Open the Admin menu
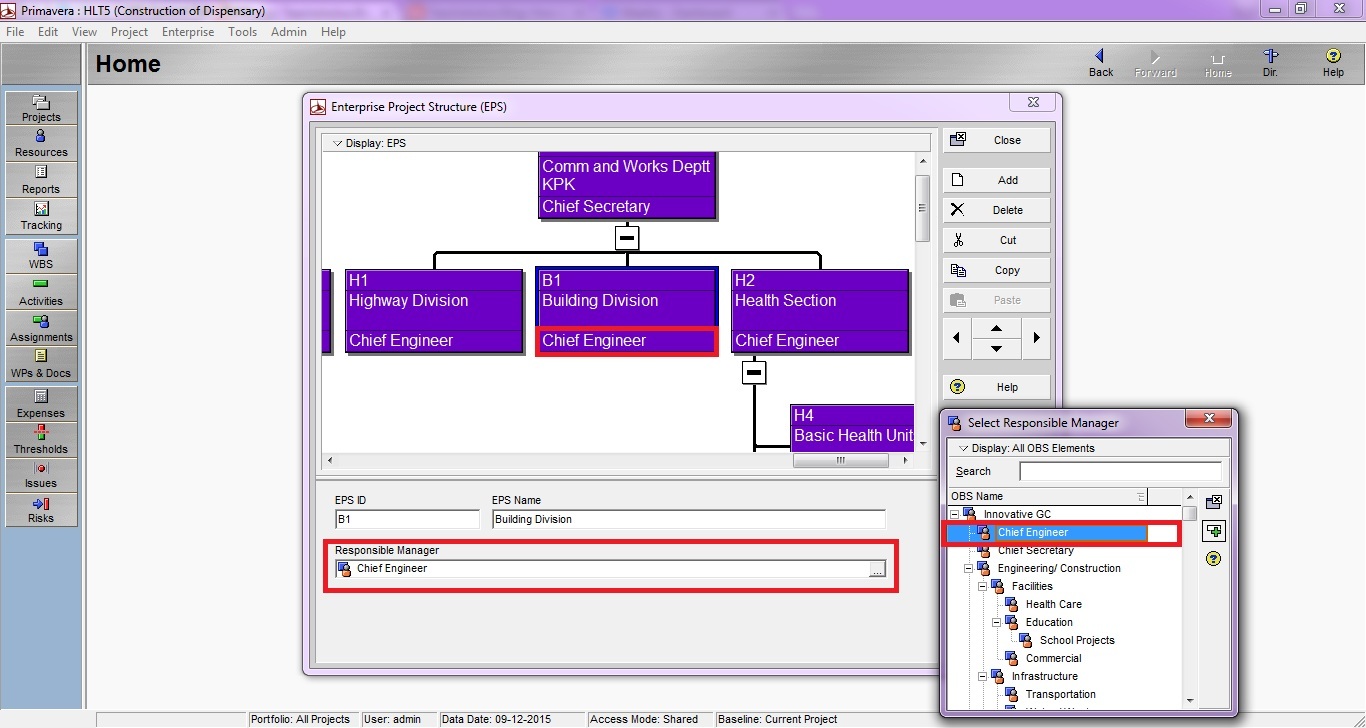The image size is (1366, 728). pos(288,31)
